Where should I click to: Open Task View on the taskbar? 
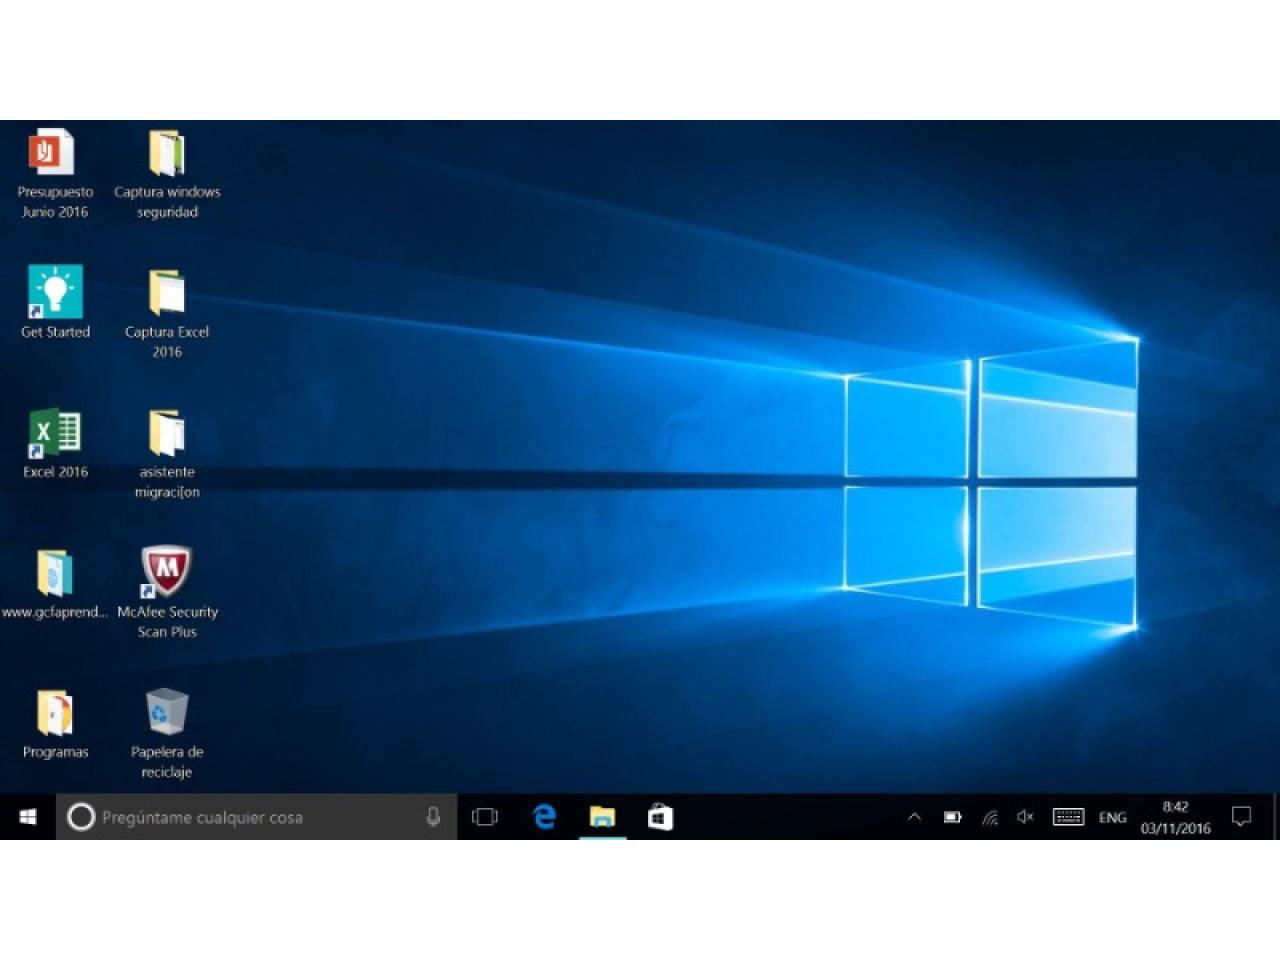click(x=485, y=817)
